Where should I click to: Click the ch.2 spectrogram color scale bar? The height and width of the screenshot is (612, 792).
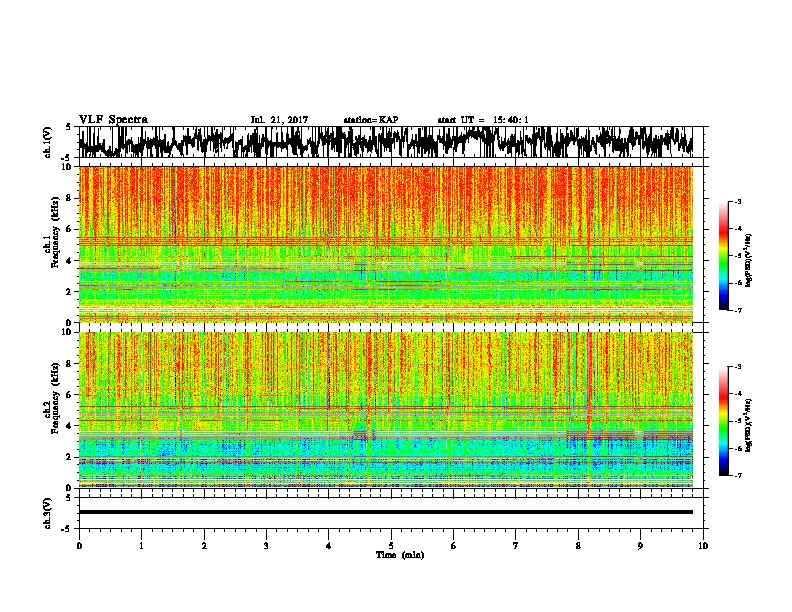click(x=723, y=421)
